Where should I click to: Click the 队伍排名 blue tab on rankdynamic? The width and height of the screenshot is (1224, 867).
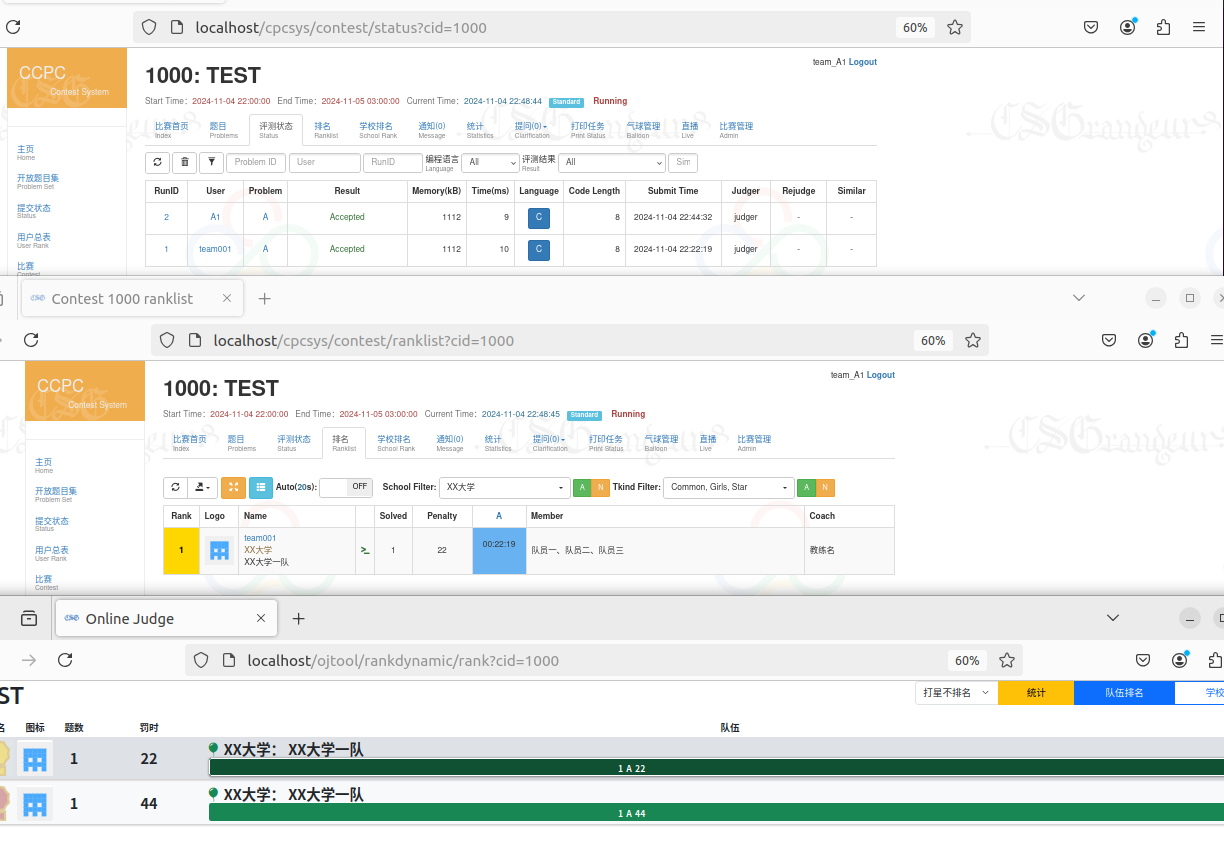coord(1124,692)
